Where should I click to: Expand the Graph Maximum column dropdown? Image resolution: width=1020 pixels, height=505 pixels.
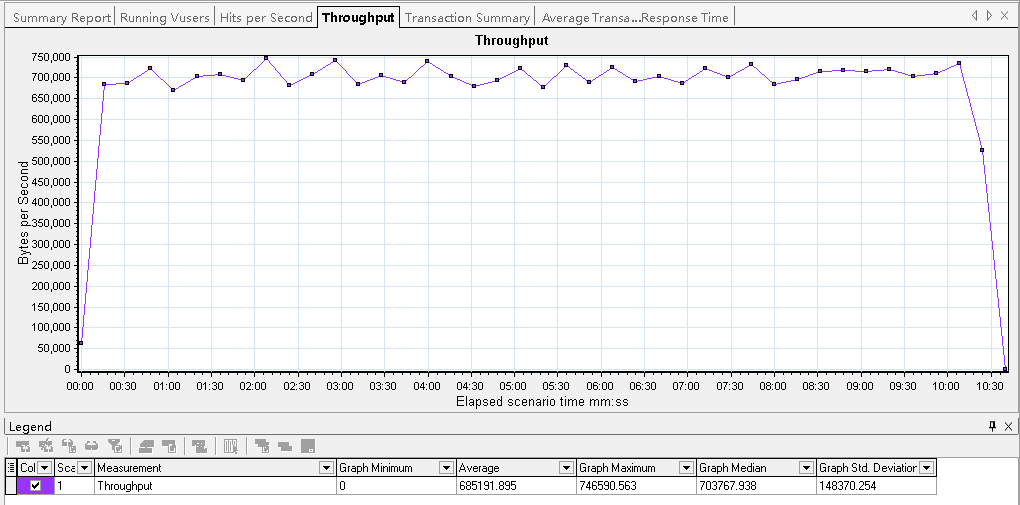click(686, 468)
